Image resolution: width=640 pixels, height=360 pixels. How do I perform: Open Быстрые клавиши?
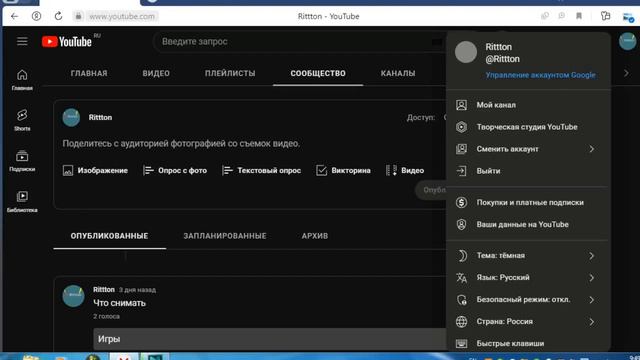pos(528,343)
